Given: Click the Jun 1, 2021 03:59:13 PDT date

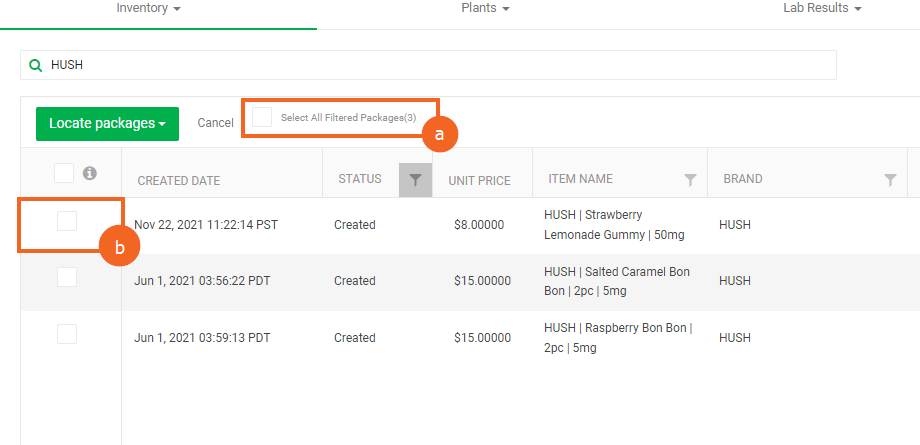Looking at the screenshot, I should [x=202, y=338].
